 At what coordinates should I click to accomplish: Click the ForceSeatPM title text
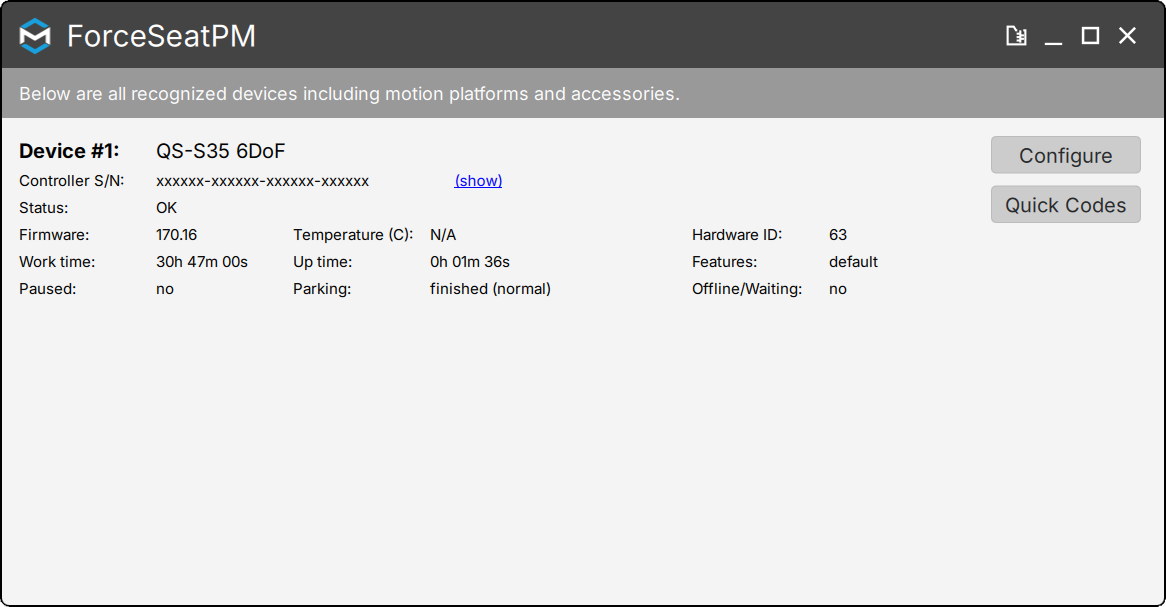coord(161,36)
